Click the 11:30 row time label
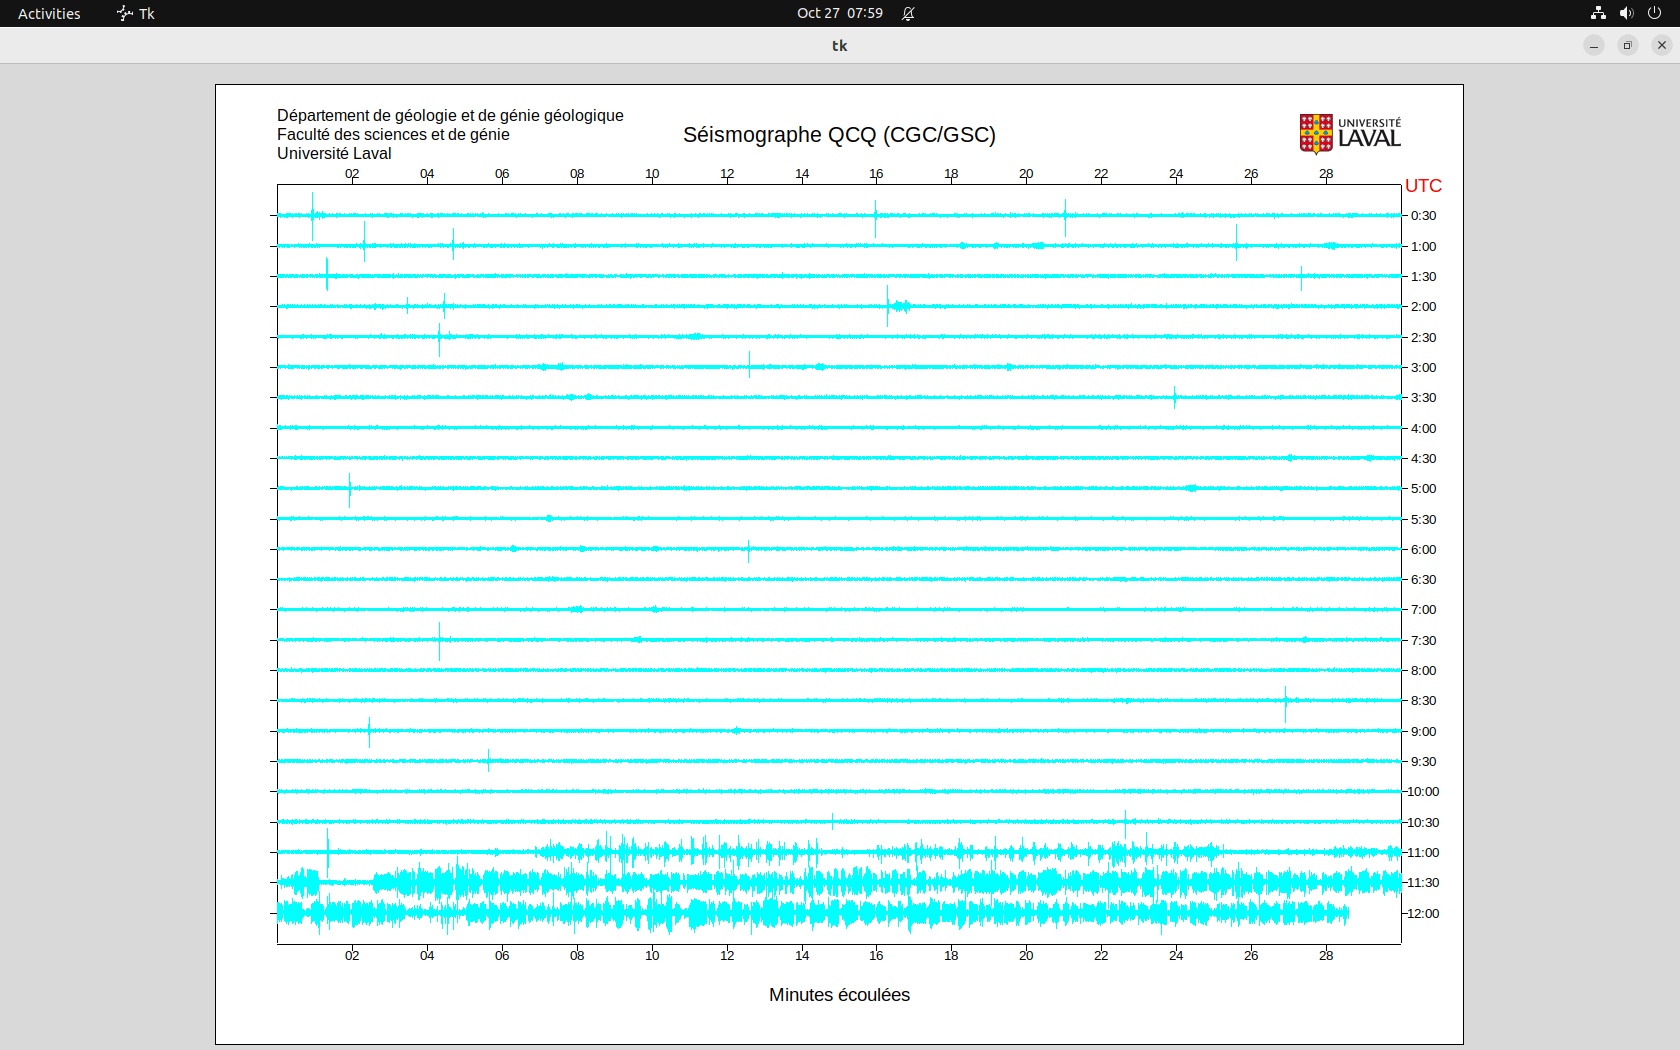This screenshot has height=1050, width=1680. point(1423,883)
